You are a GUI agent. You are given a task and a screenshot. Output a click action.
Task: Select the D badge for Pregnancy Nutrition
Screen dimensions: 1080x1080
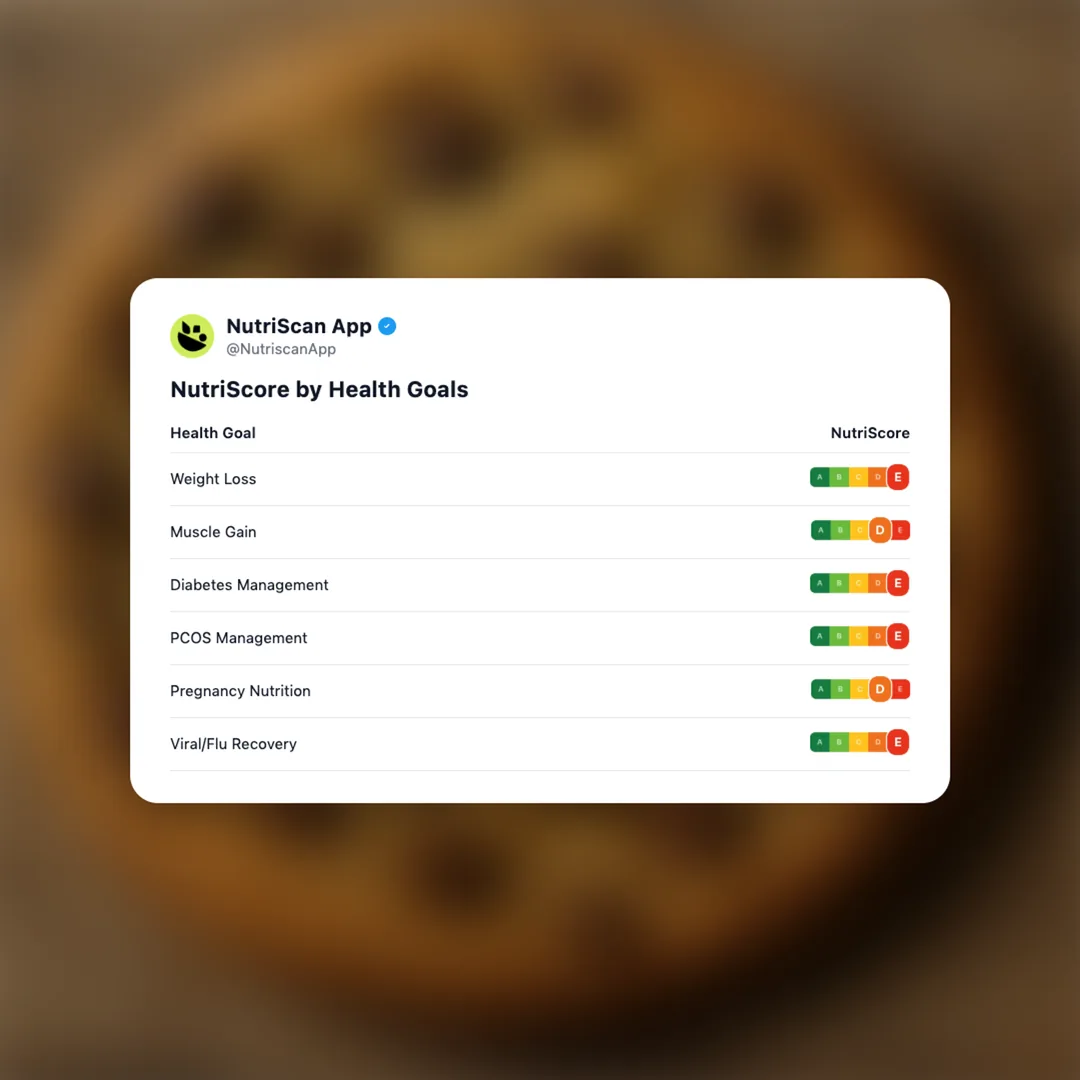pos(880,689)
